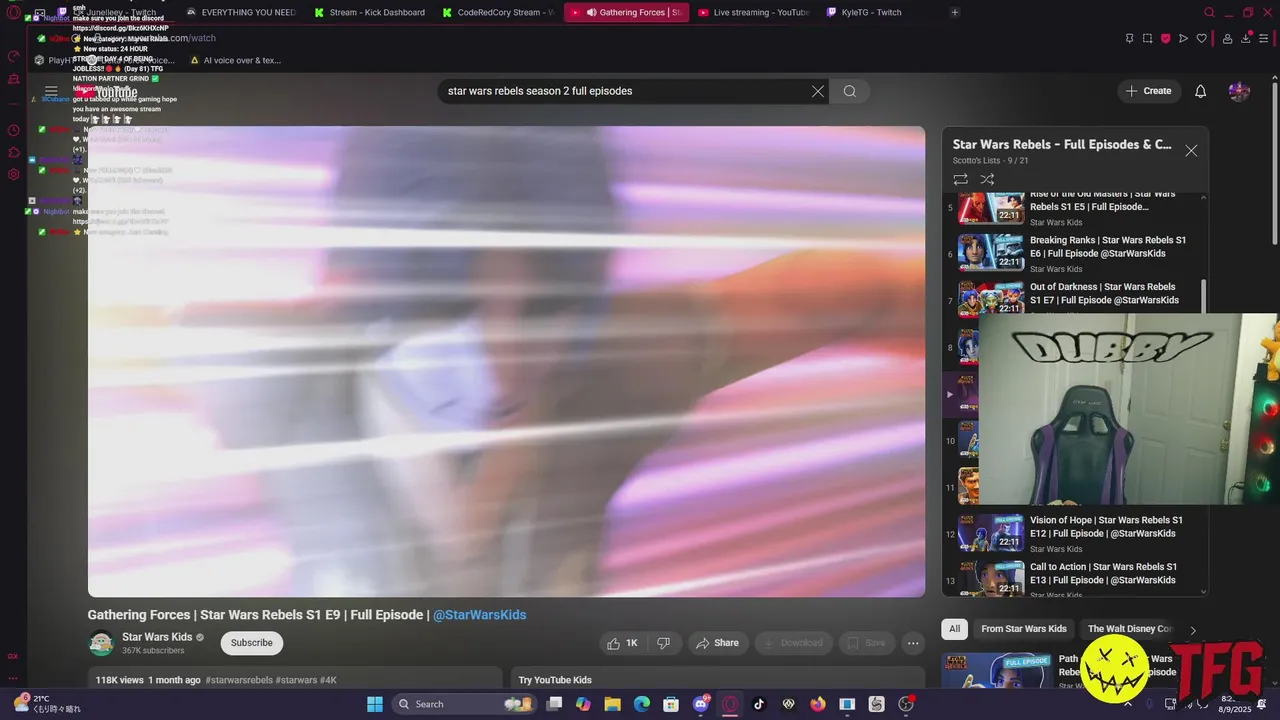Click taskbar Search box
The image size is (1280, 720).
coord(464,704)
